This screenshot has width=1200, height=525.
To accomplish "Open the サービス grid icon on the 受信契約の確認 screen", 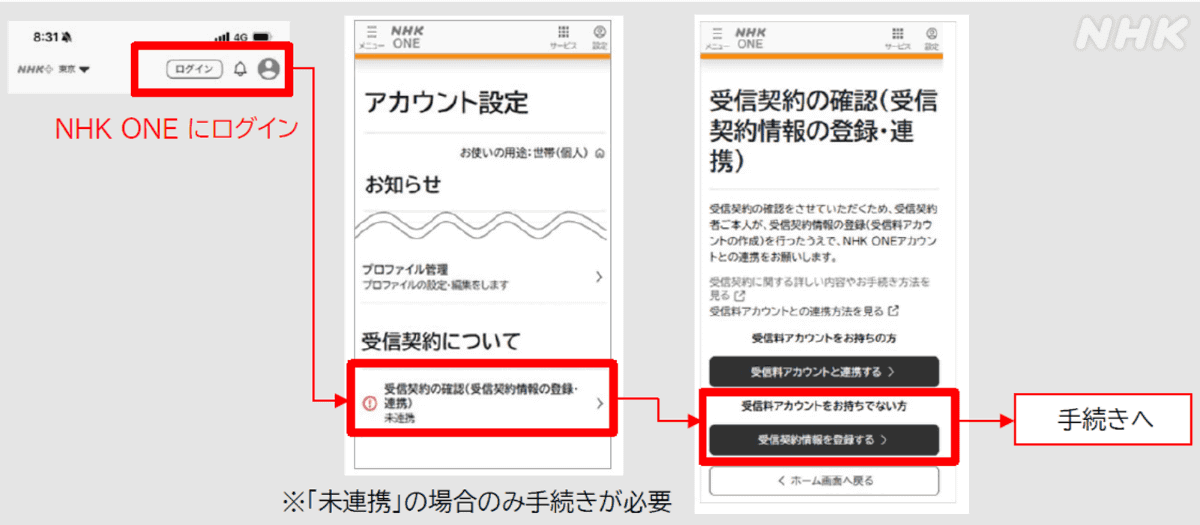I will (x=897, y=38).
